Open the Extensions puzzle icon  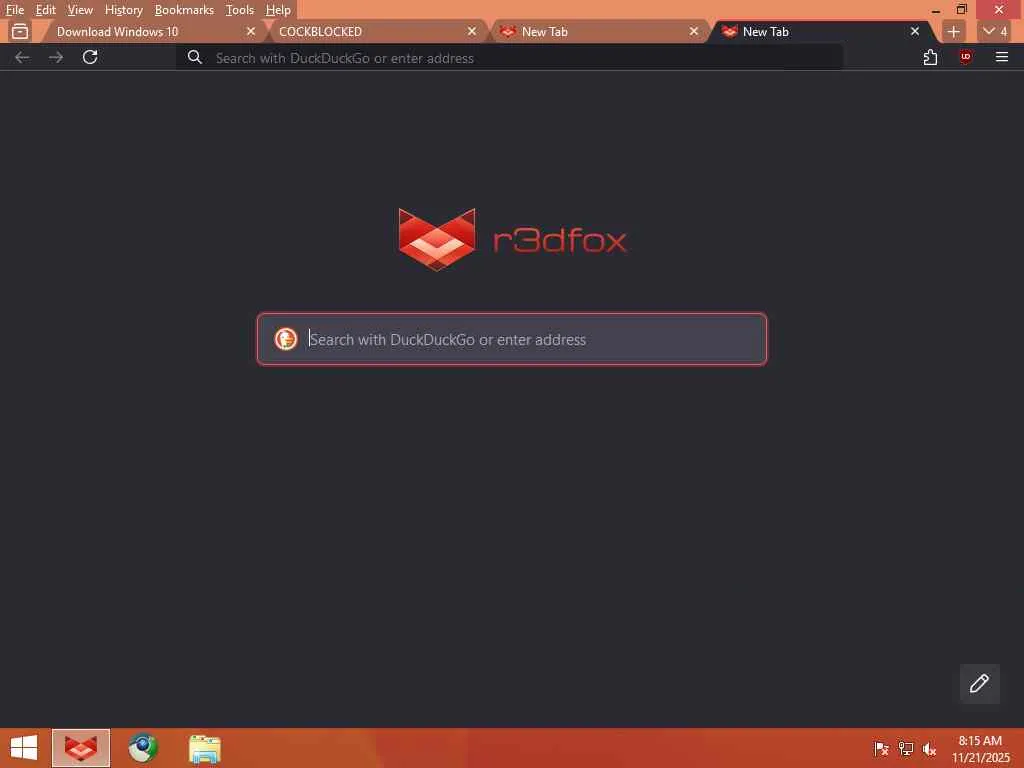tap(931, 57)
